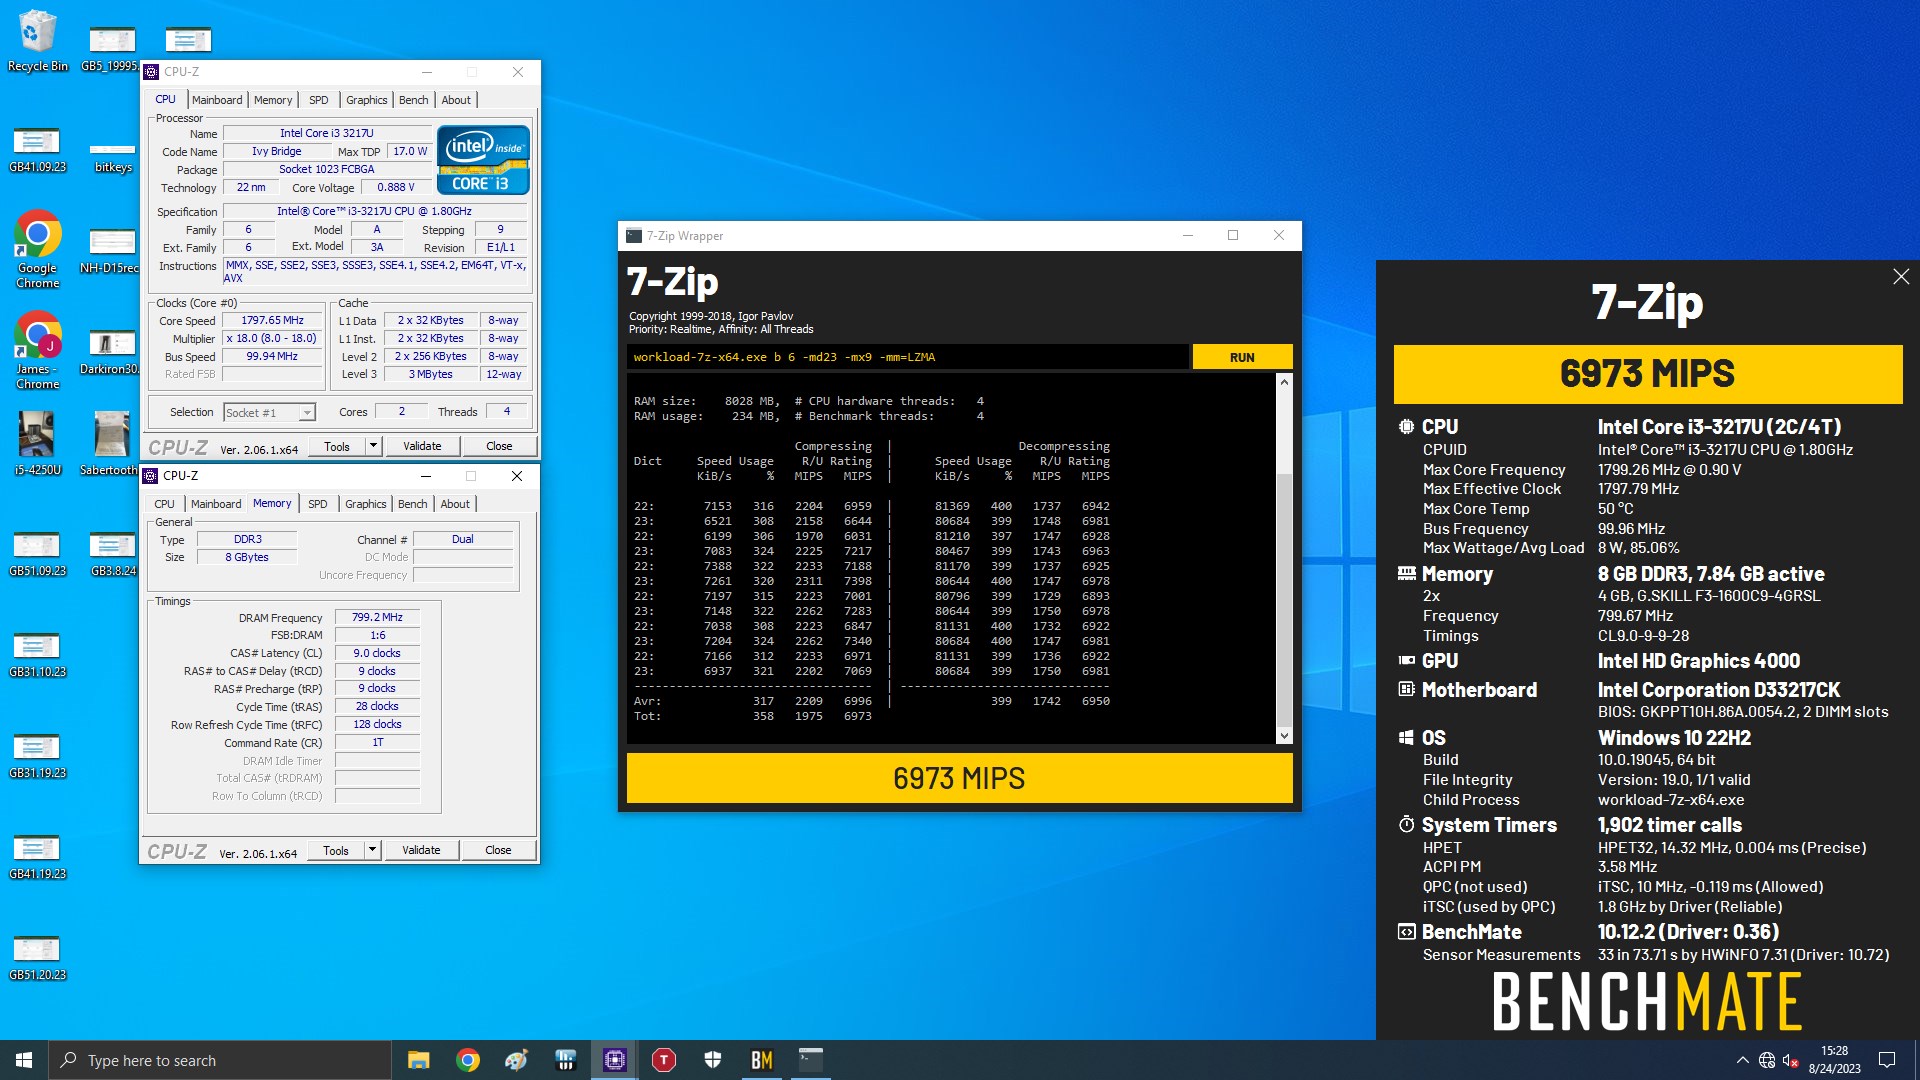1920x1080 pixels.
Task: Open Graphics tab in upper CPU-Z
Action: (x=366, y=100)
